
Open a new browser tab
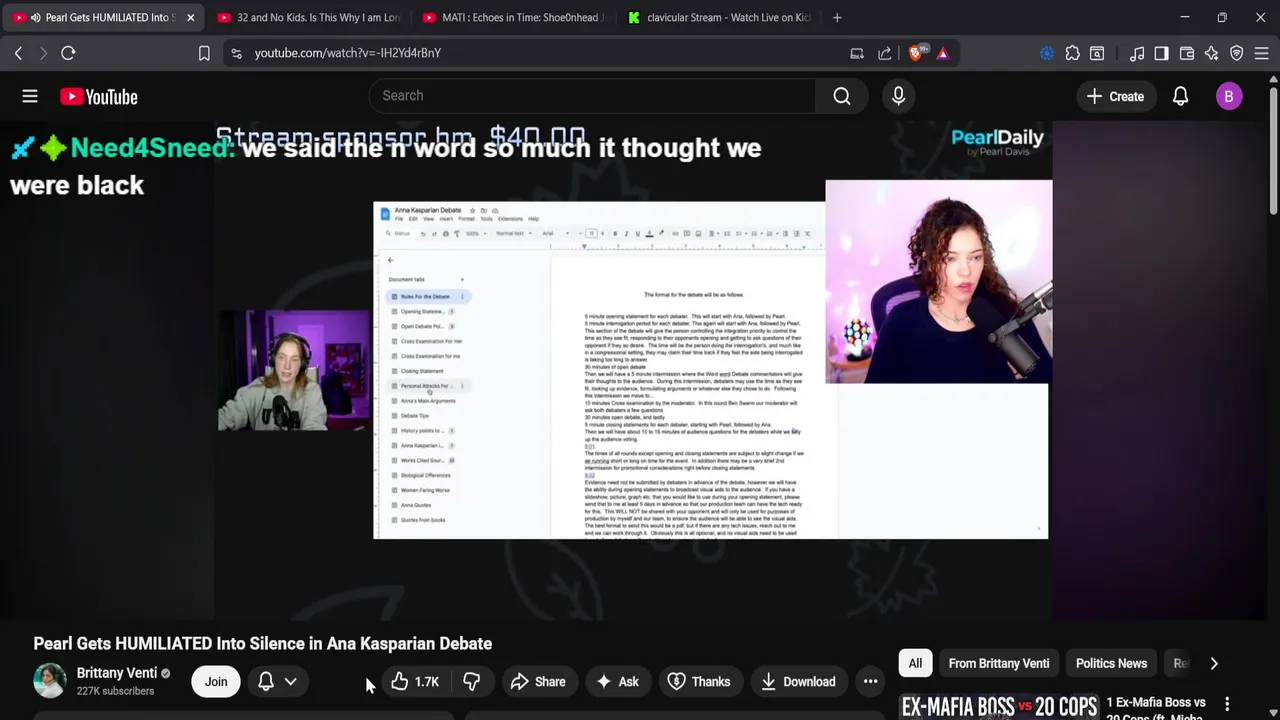[x=837, y=17]
